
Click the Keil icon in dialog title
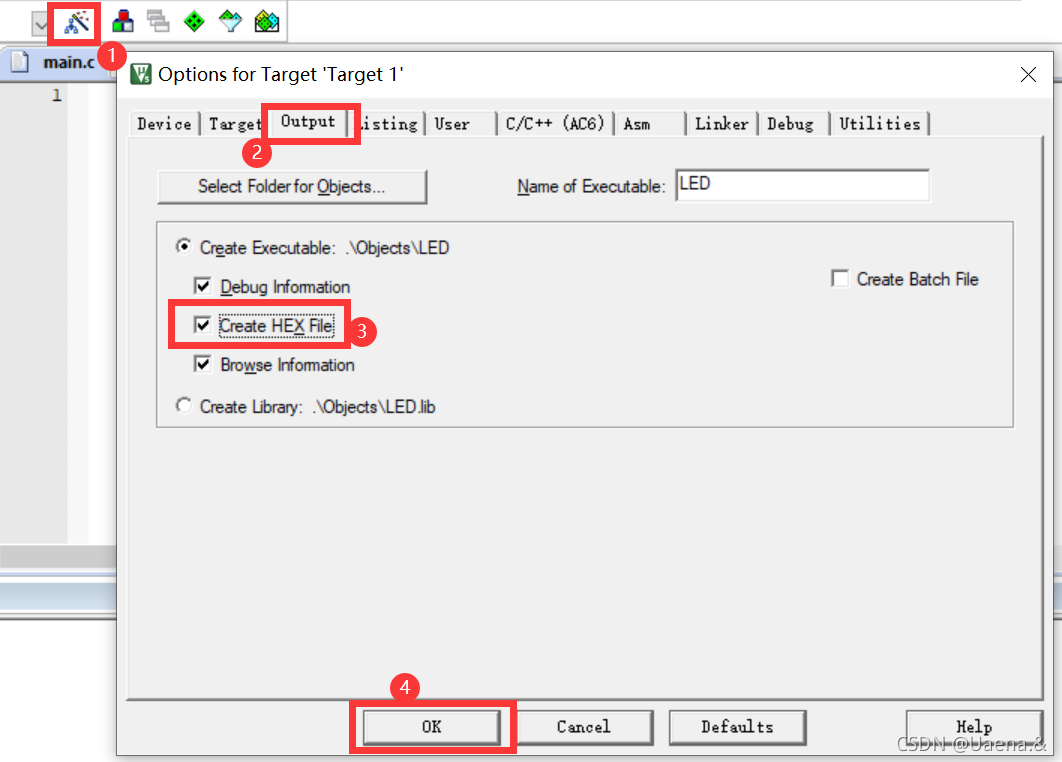[x=141, y=74]
